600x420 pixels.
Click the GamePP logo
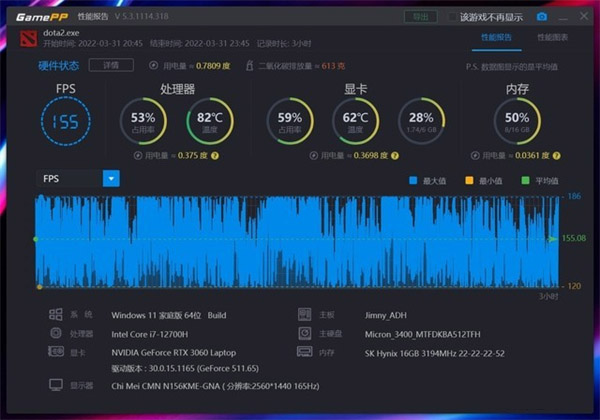pos(42,17)
